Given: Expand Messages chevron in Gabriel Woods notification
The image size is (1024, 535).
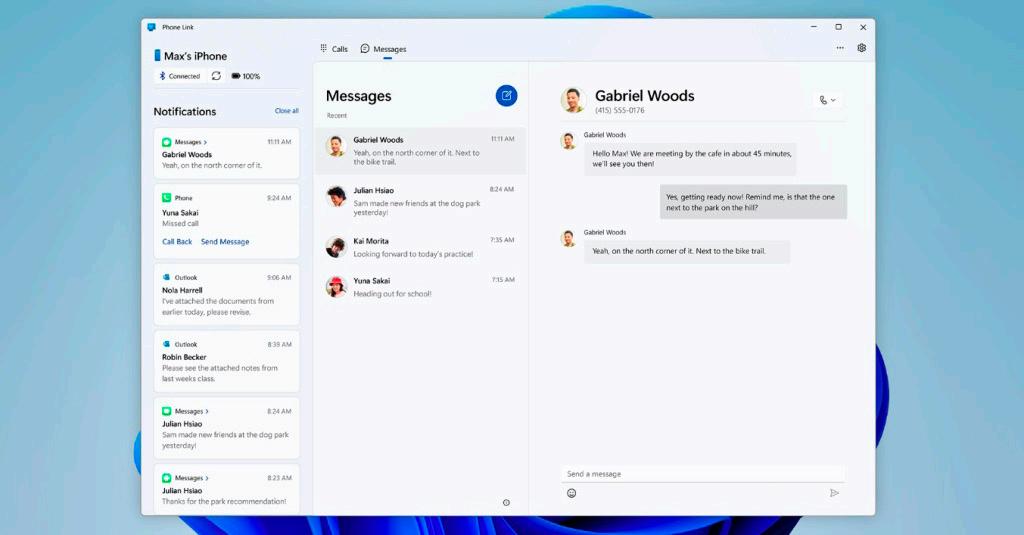Looking at the screenshot, I should click(x=205, y=142).
